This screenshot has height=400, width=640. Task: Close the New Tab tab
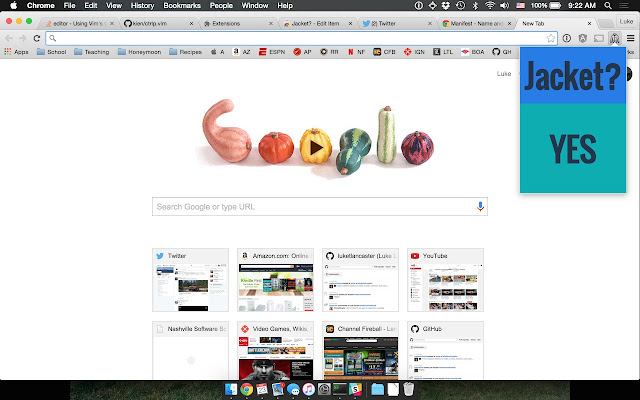pos(589,24)
